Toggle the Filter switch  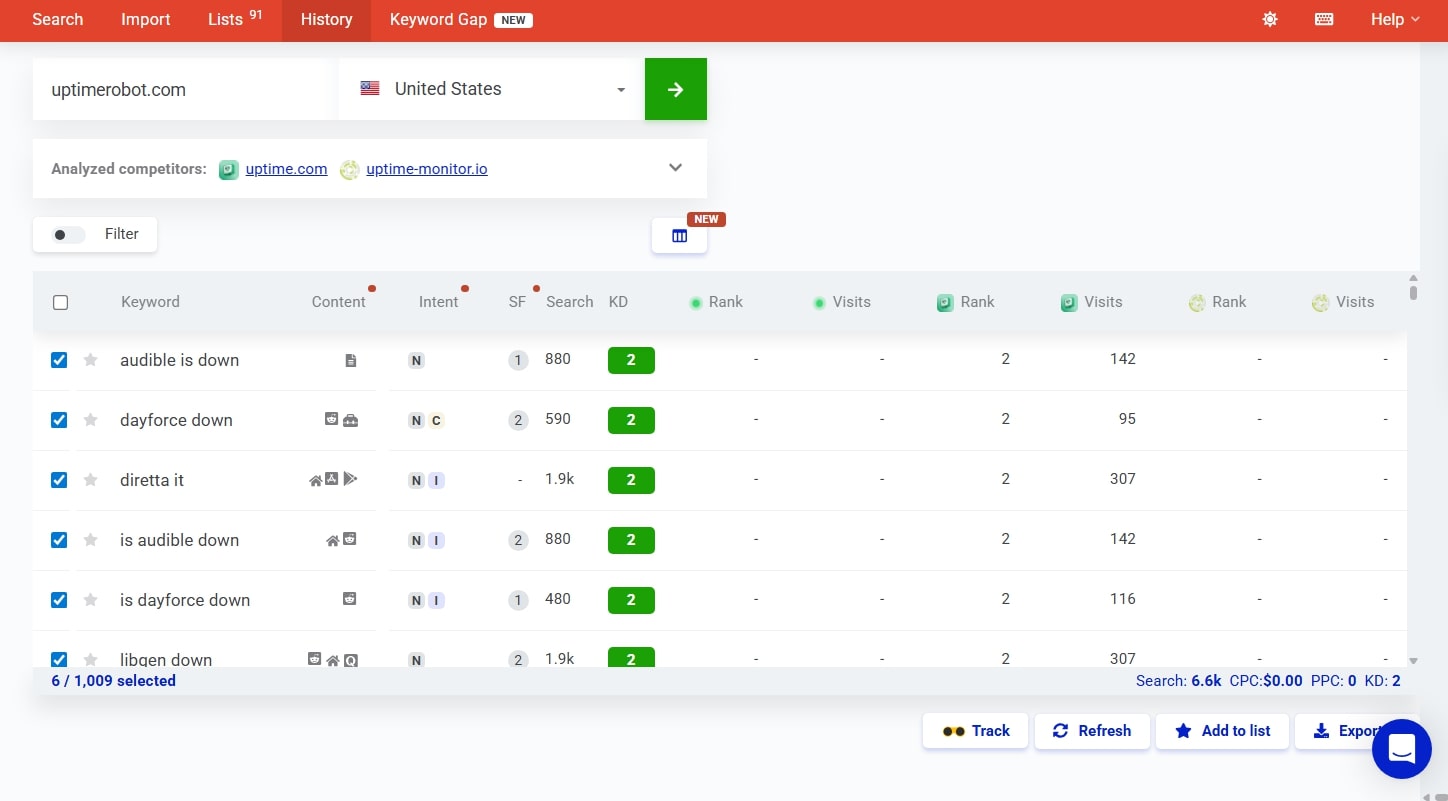pos(66,234)
